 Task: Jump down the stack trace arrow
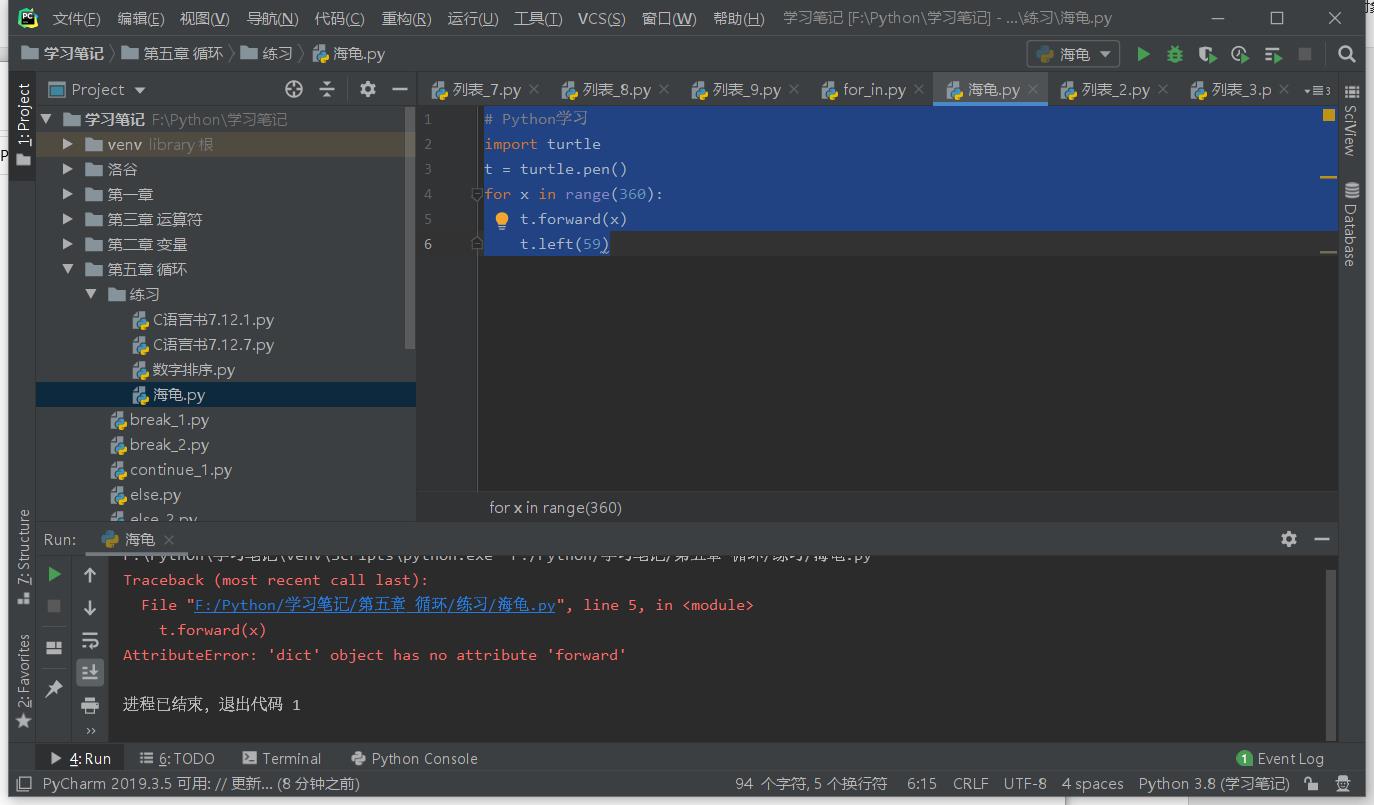click(x=90, y=607)
